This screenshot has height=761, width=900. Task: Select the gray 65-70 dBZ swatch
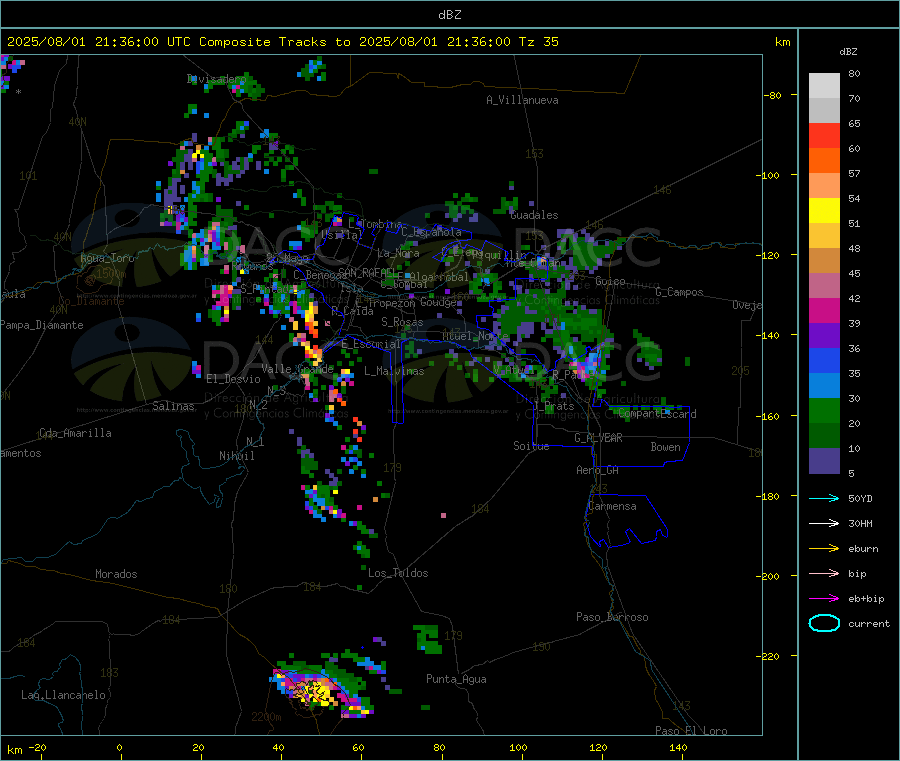[824, 111]
